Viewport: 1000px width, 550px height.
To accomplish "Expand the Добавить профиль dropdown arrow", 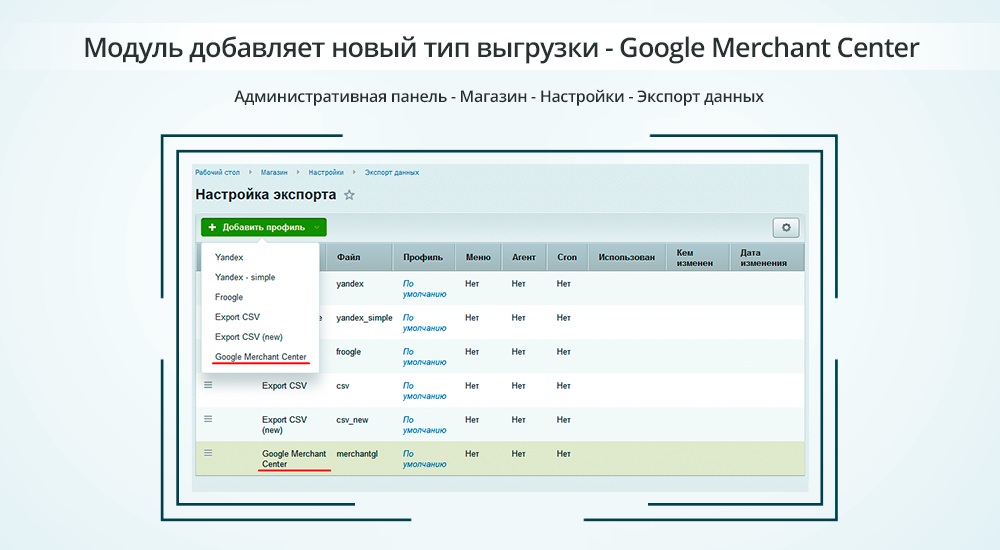I will click(316, 228).
